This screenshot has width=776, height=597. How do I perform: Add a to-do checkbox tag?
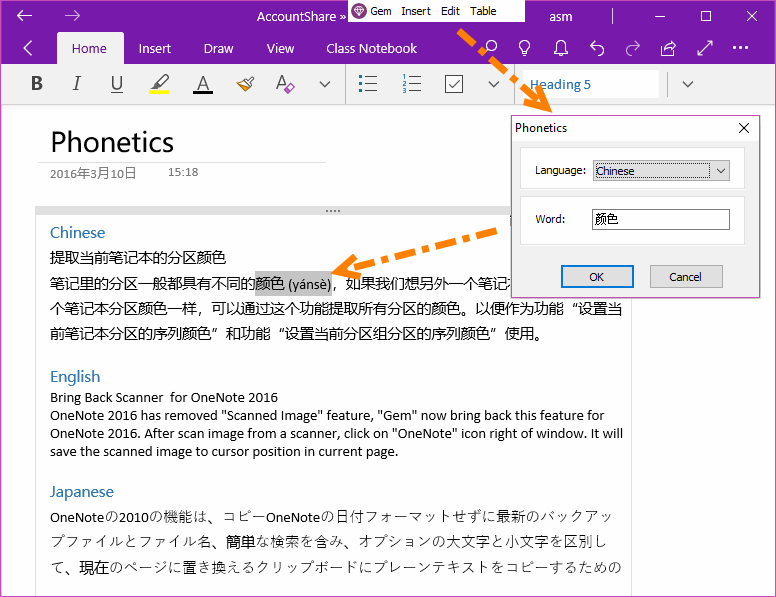click(x=454, y=84)
